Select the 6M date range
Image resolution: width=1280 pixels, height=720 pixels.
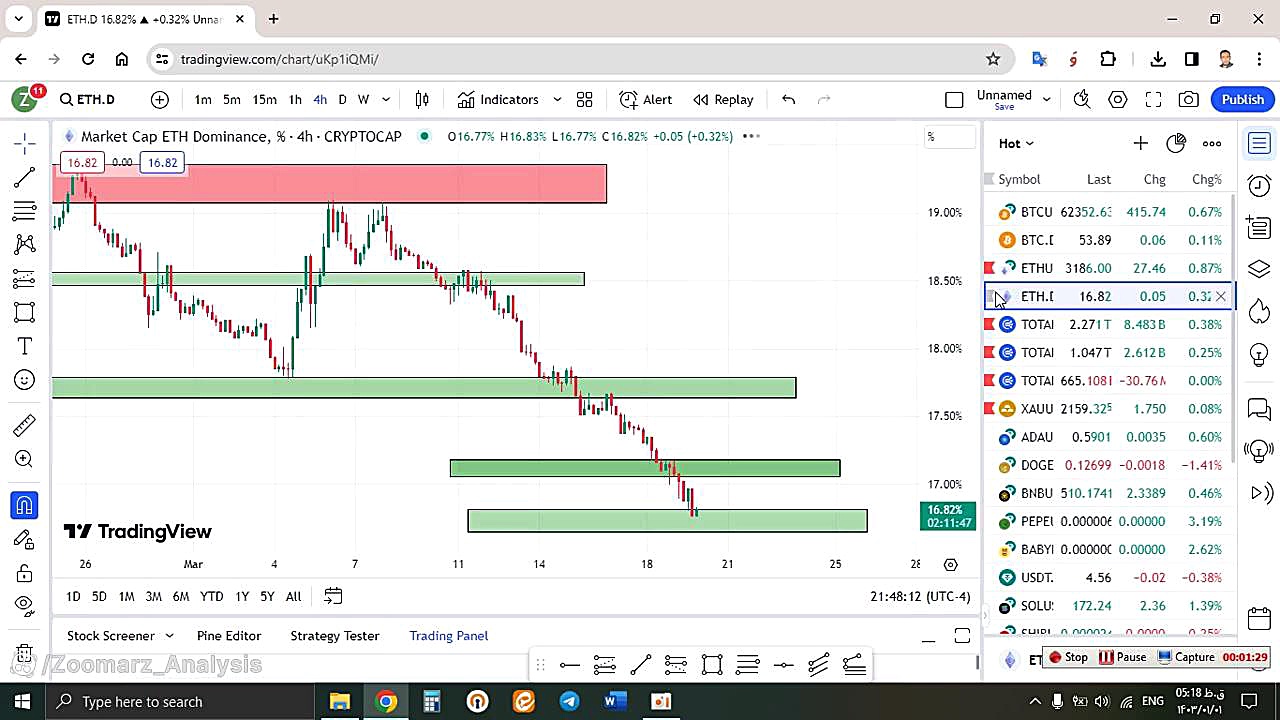(x=181, y=596)
